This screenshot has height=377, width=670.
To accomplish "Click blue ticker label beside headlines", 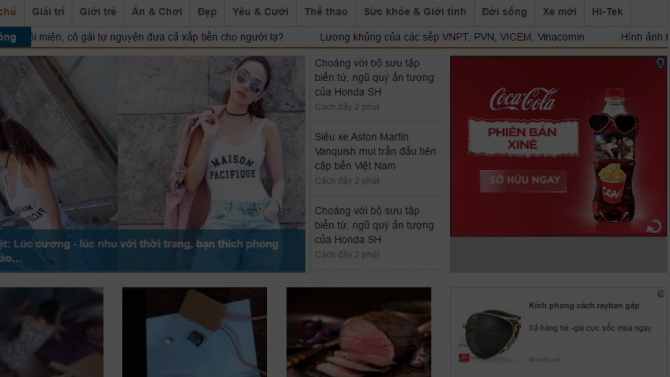I will (x=15, y=37).
